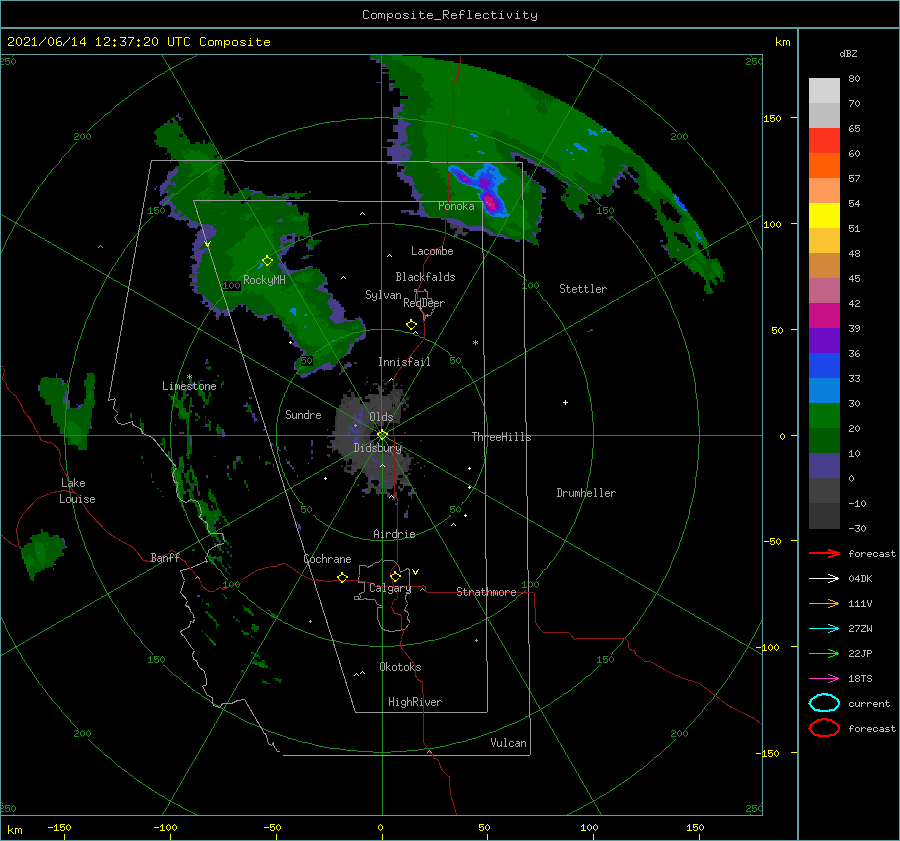Select the Lacombe label

click(x=432, y=251)
